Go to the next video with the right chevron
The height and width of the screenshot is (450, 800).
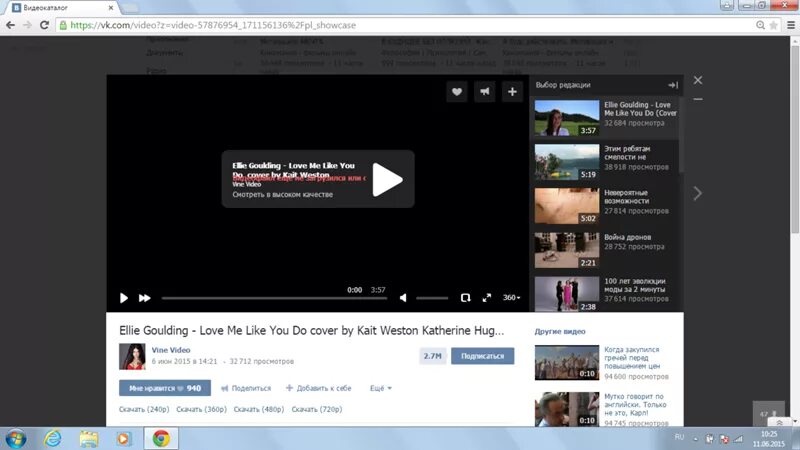pyautogui.click(x=697, y=193)
